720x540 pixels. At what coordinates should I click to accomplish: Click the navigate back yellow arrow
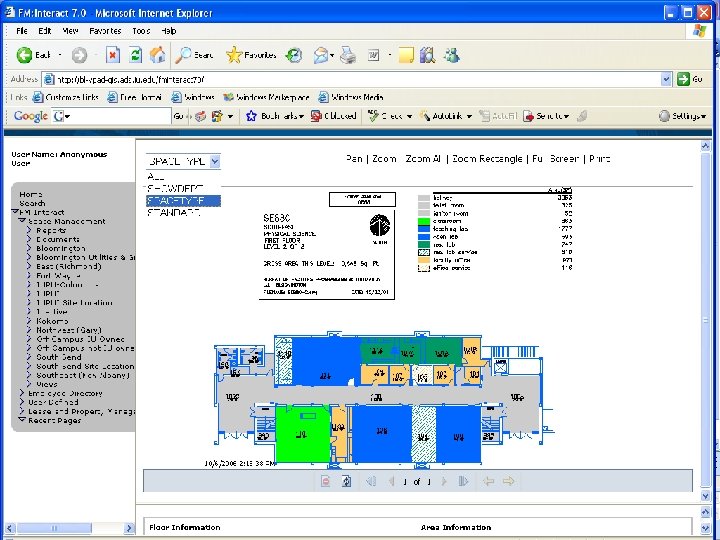[489, 481]
